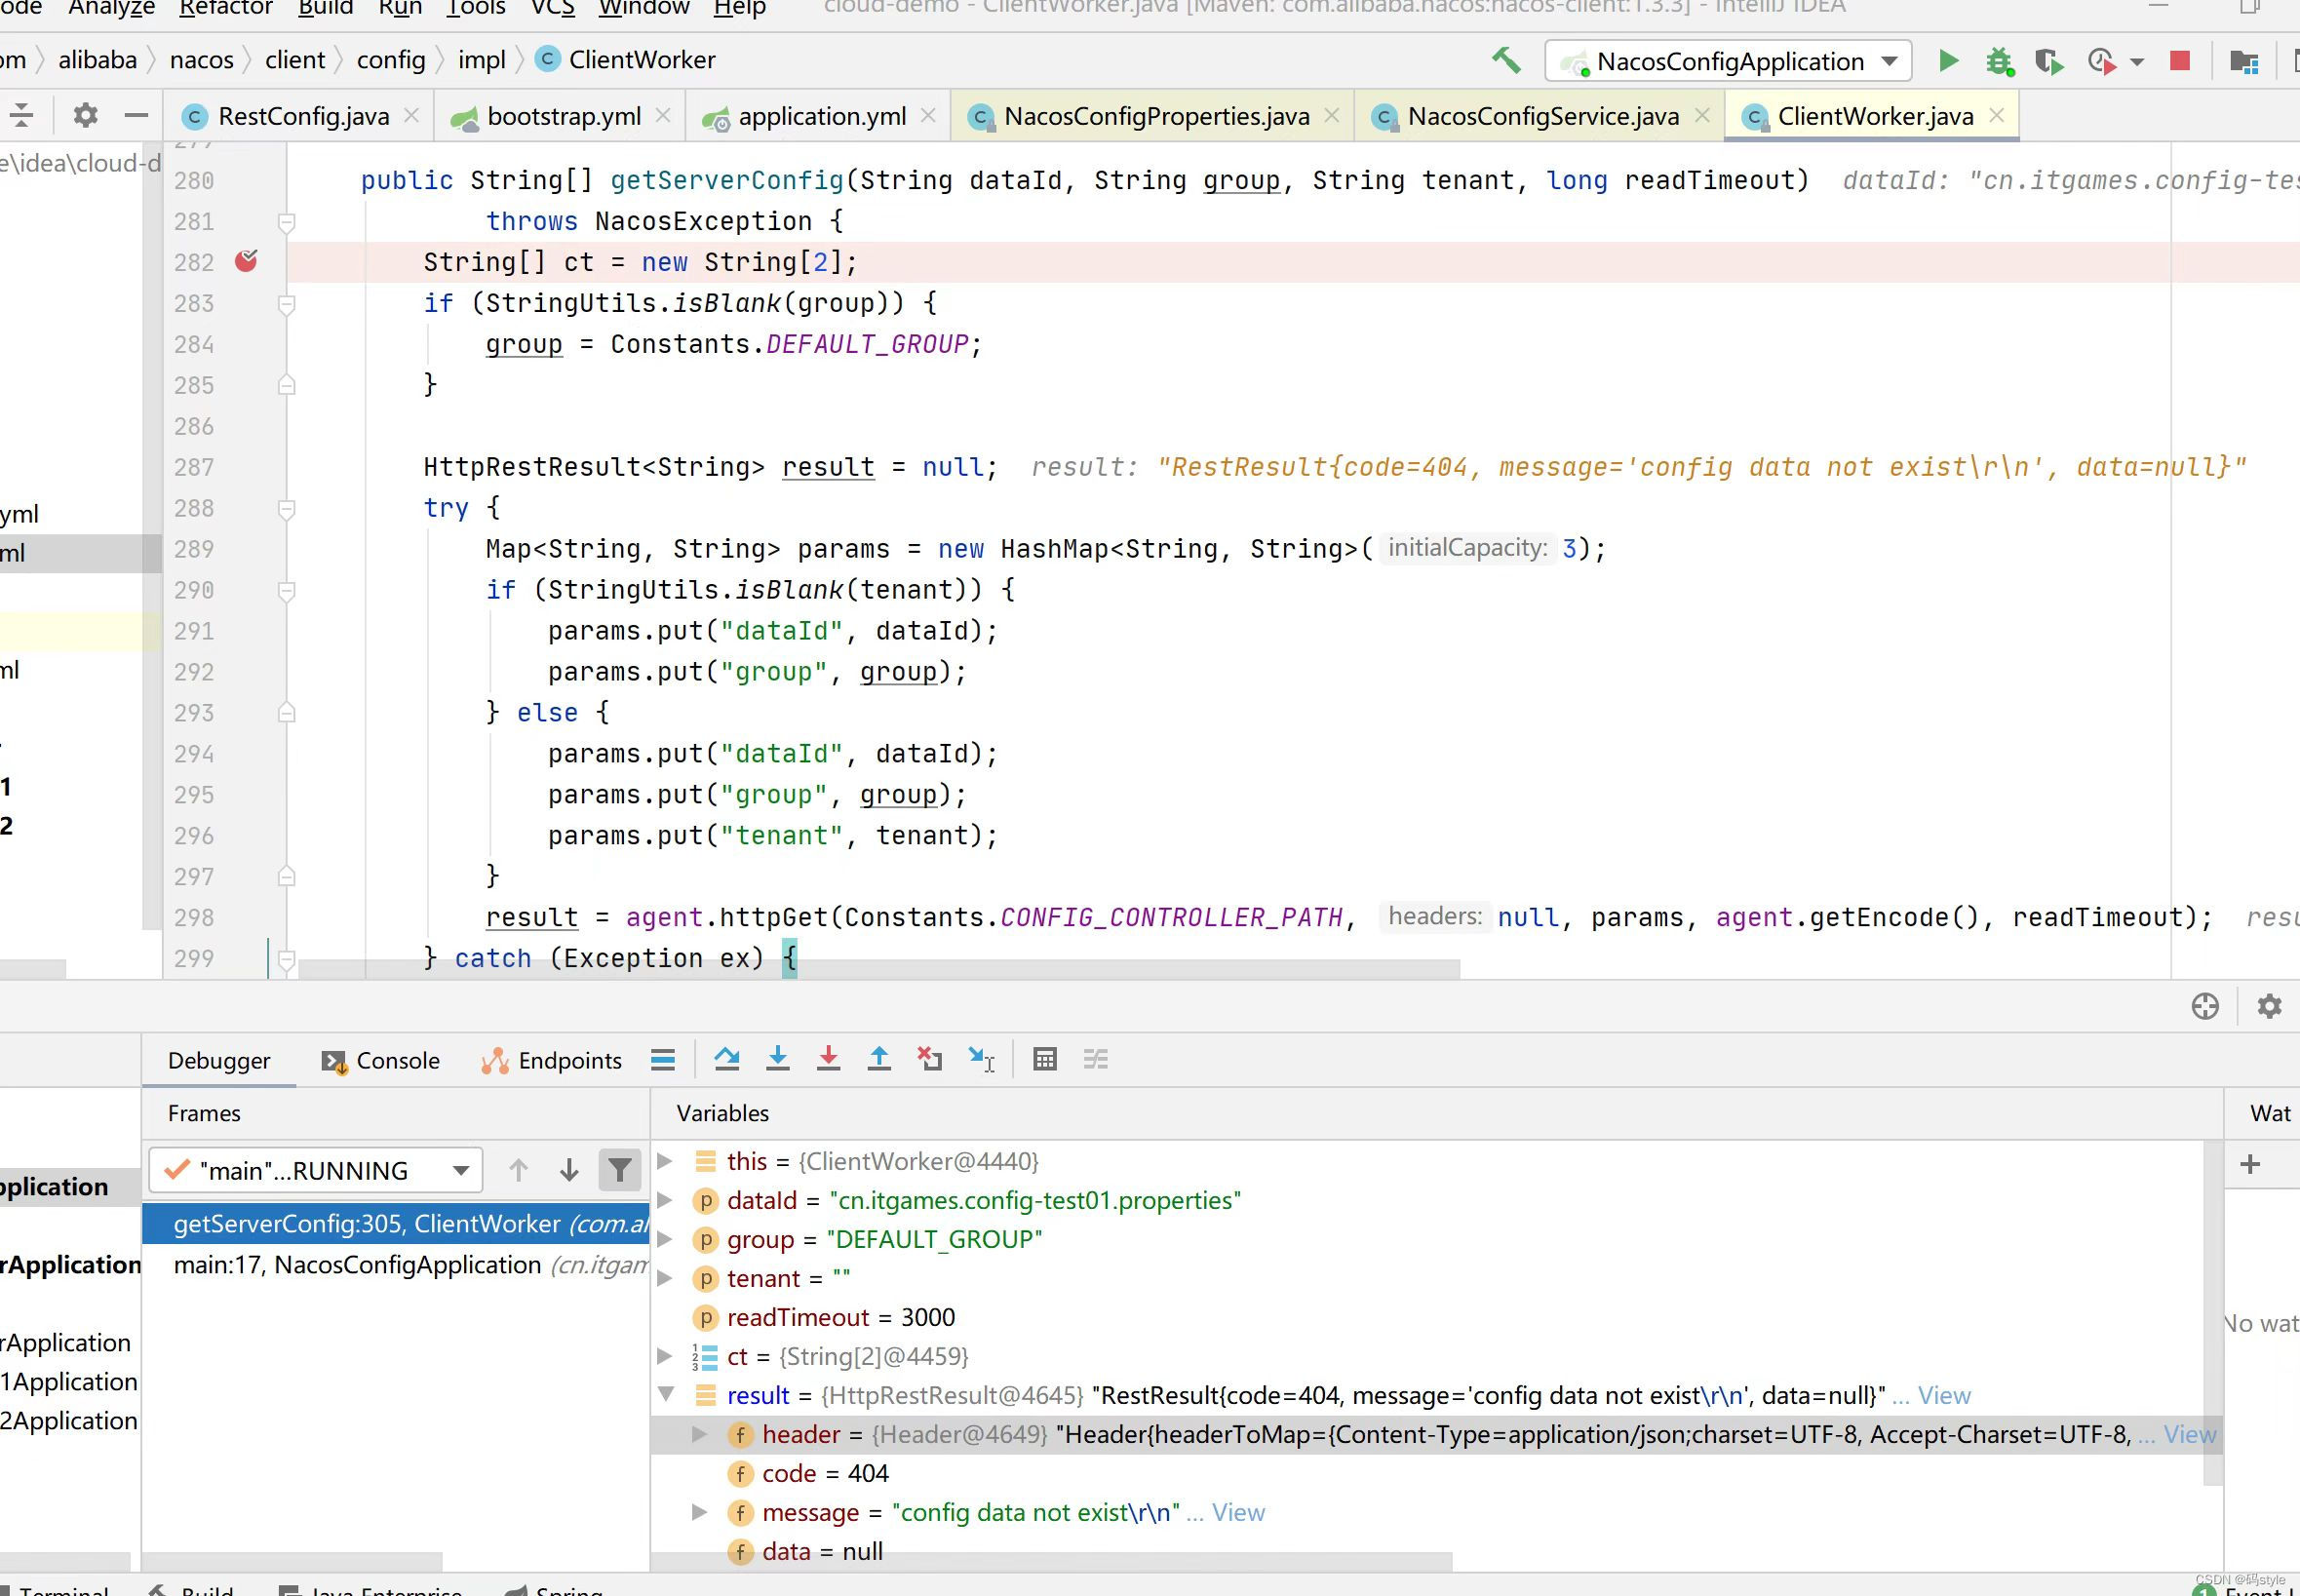Viewport: 2300px width, 1596px height.
Task: Add new watch with plus icon
Action: coord(2250,1164)
